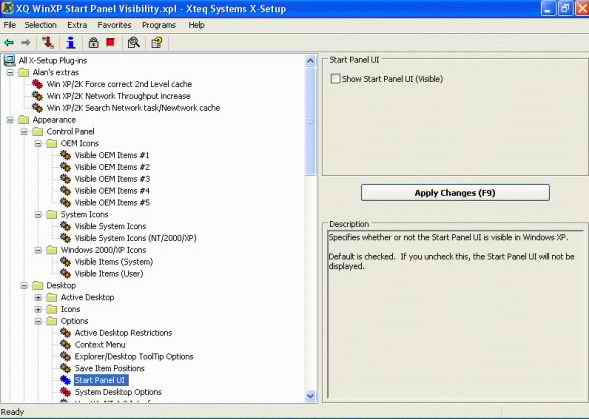Click the Appearance folder icon

coord(24,119)
